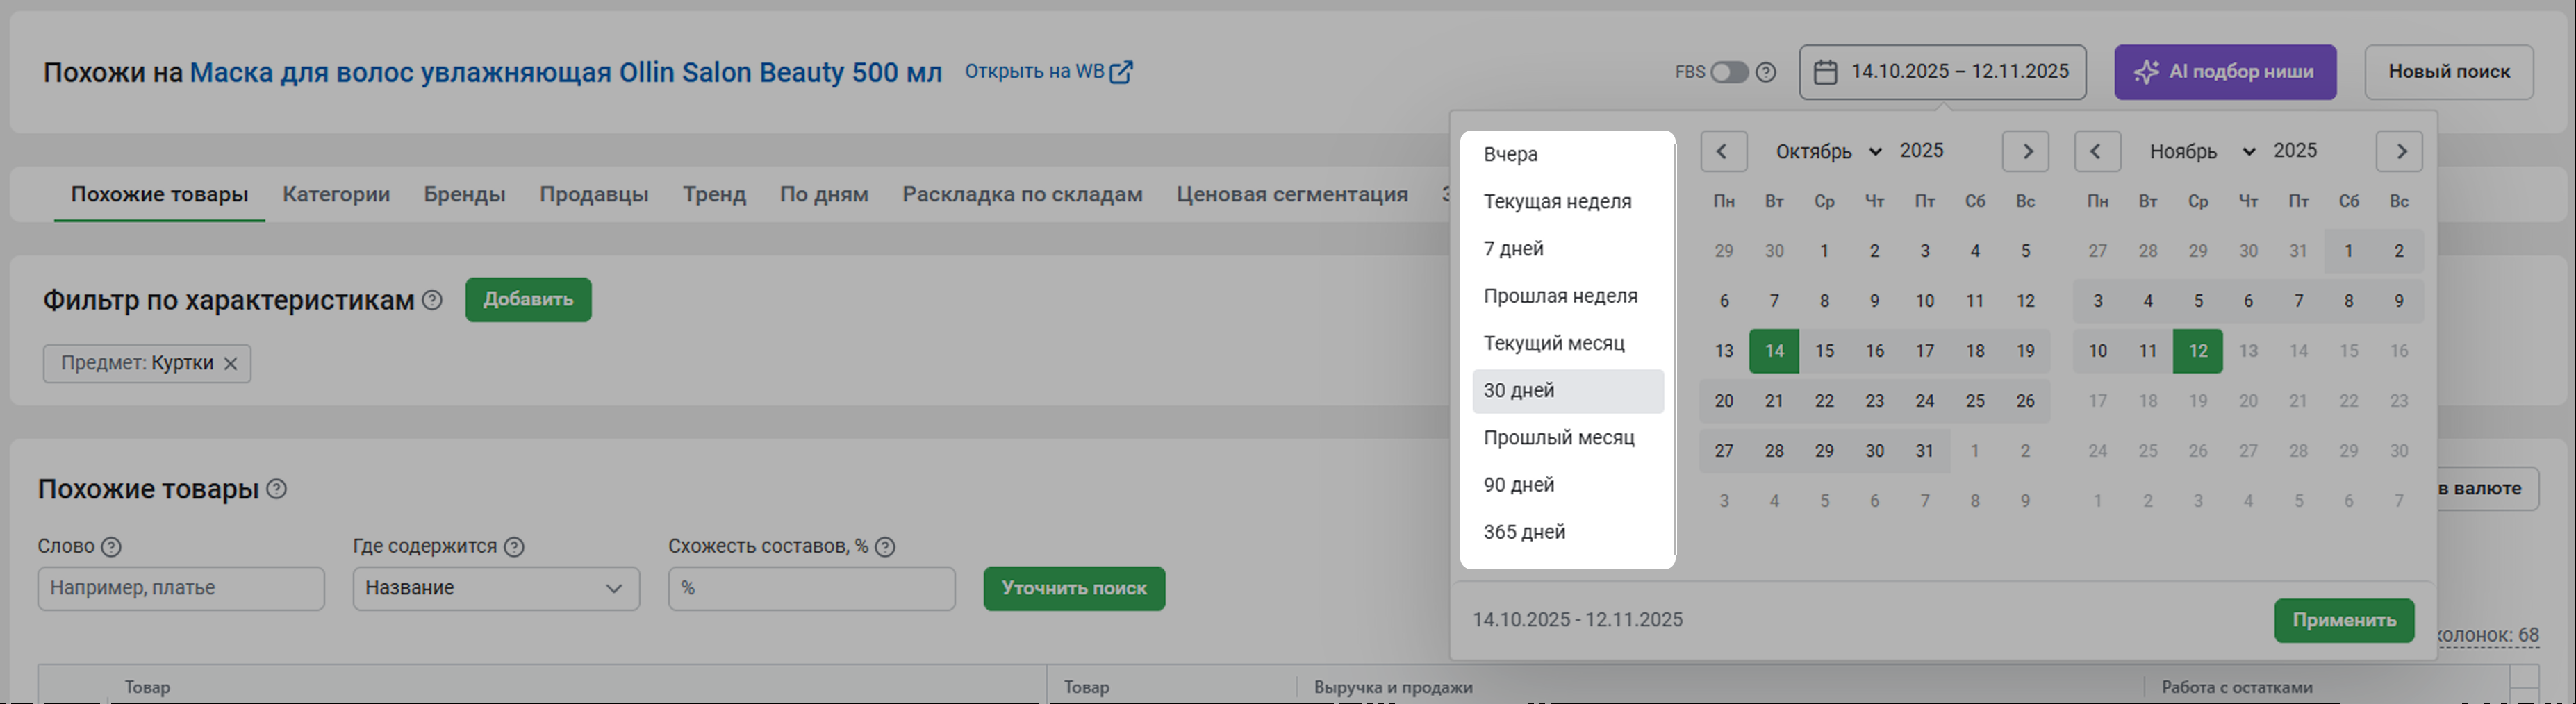Click help icon beside Фильтр по характеристикам
This screenshot has height=704, width=2576.
432,300
